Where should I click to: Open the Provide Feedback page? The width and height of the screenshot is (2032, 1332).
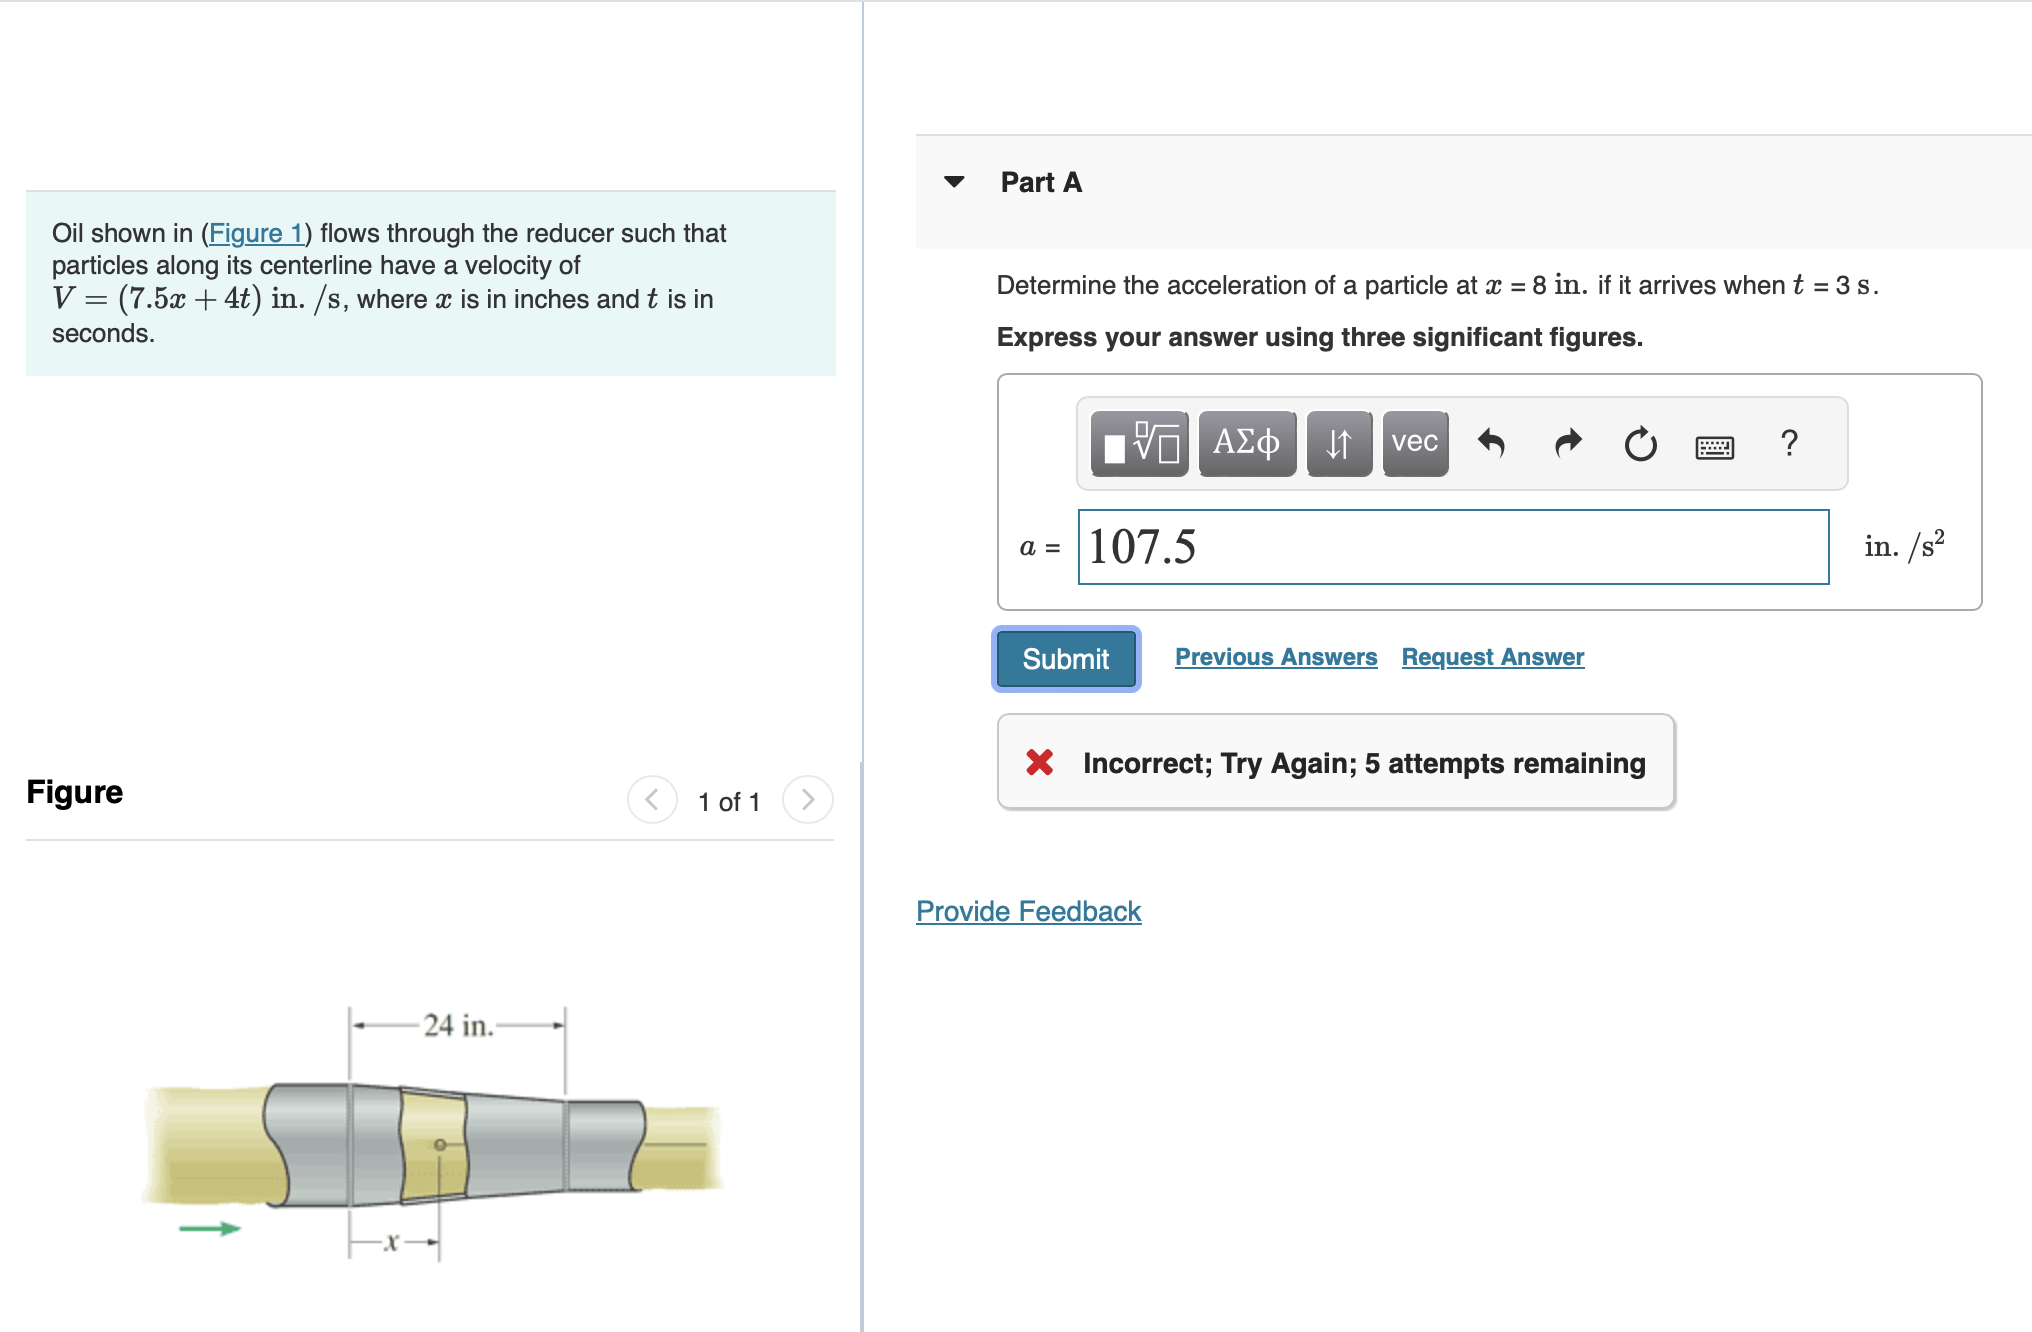(x=1028, y=911)
